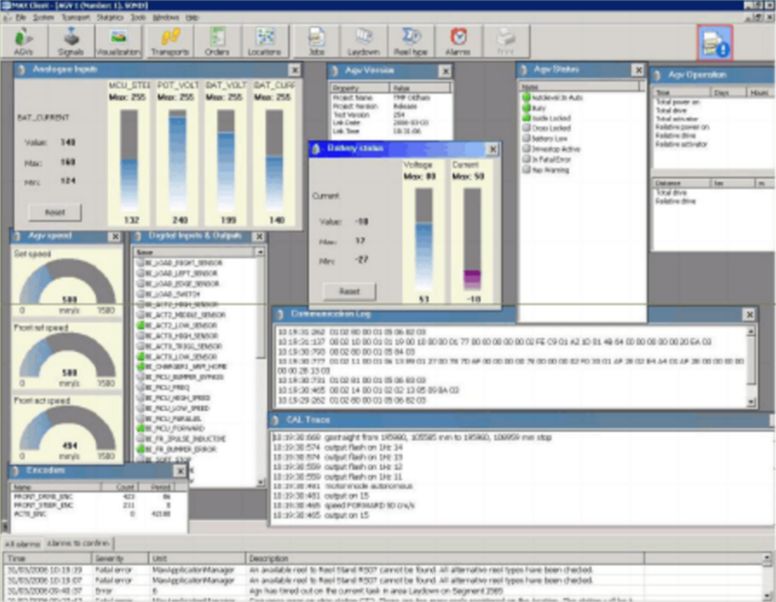Click the Laydown toolbar icon
Viewport: 776px width, 602px height.
pyautogui.click(x=364, y=41)
